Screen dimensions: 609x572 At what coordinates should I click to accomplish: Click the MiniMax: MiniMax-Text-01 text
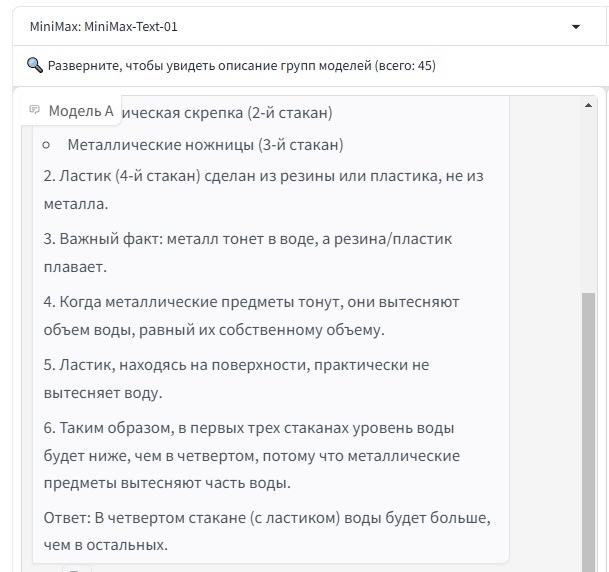[x=104, y=27]
